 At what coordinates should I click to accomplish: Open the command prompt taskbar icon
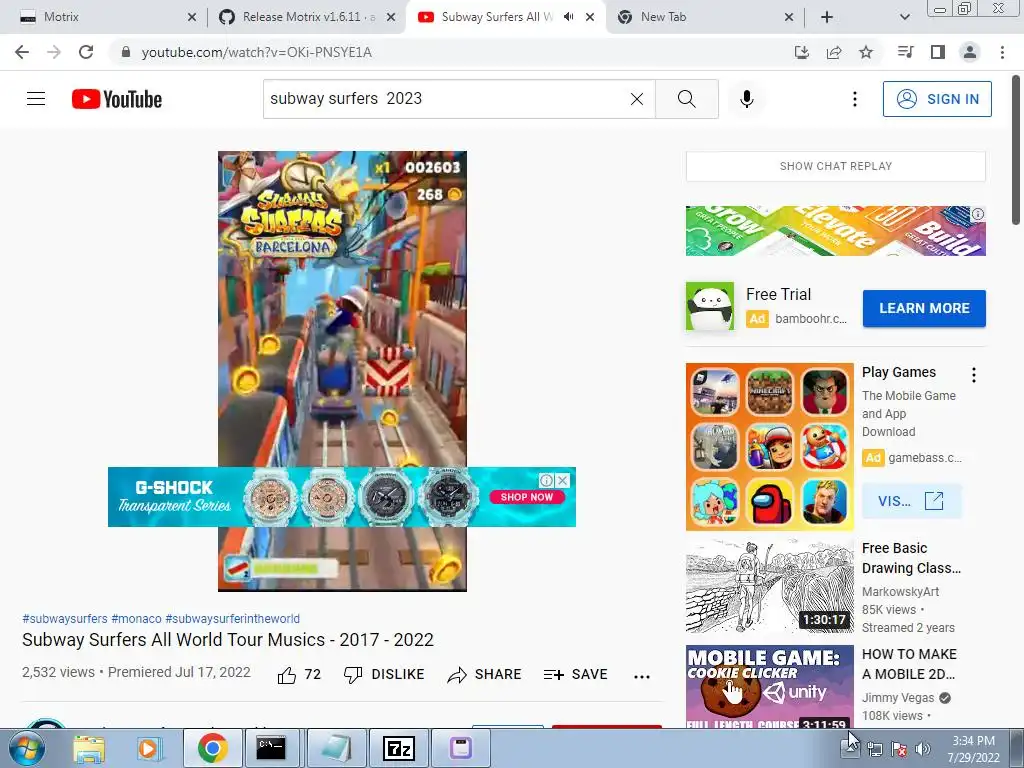pyautogui.click(x=270, y=748)
